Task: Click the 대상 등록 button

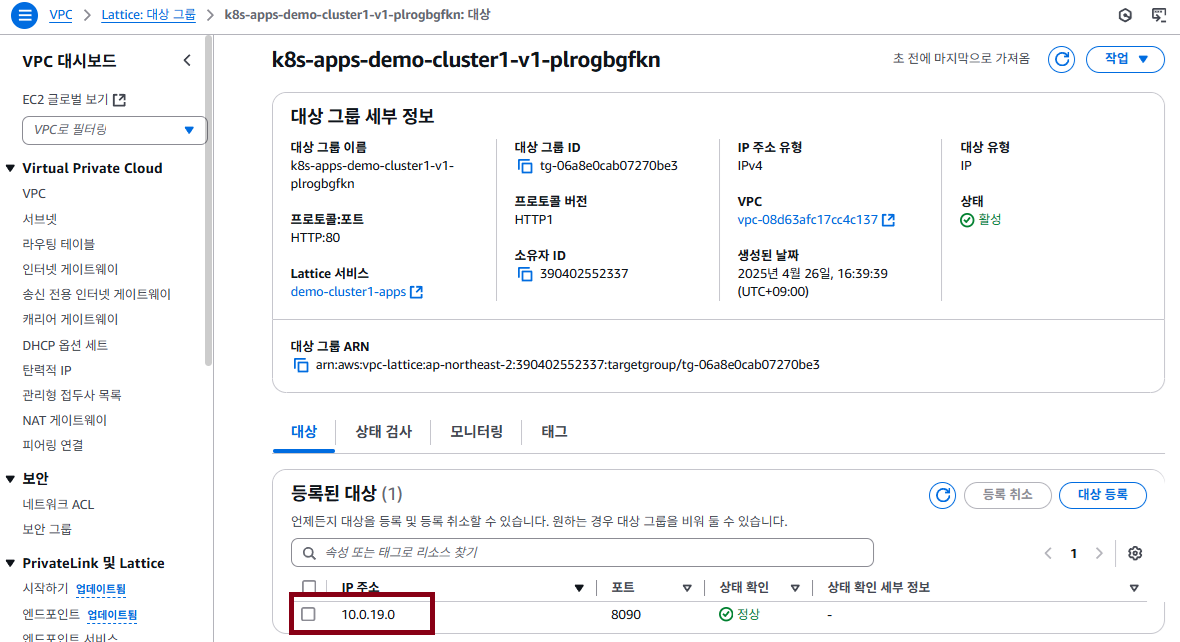Action: [x=1102, y=495]
